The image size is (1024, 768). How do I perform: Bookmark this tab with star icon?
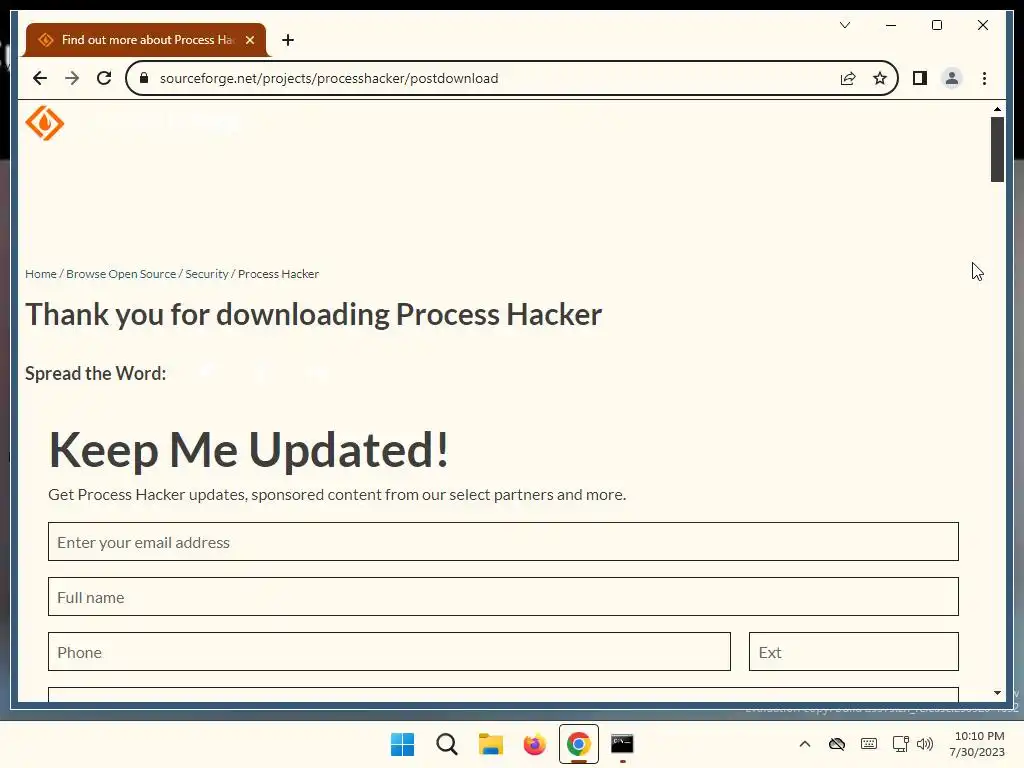[880, 78]
